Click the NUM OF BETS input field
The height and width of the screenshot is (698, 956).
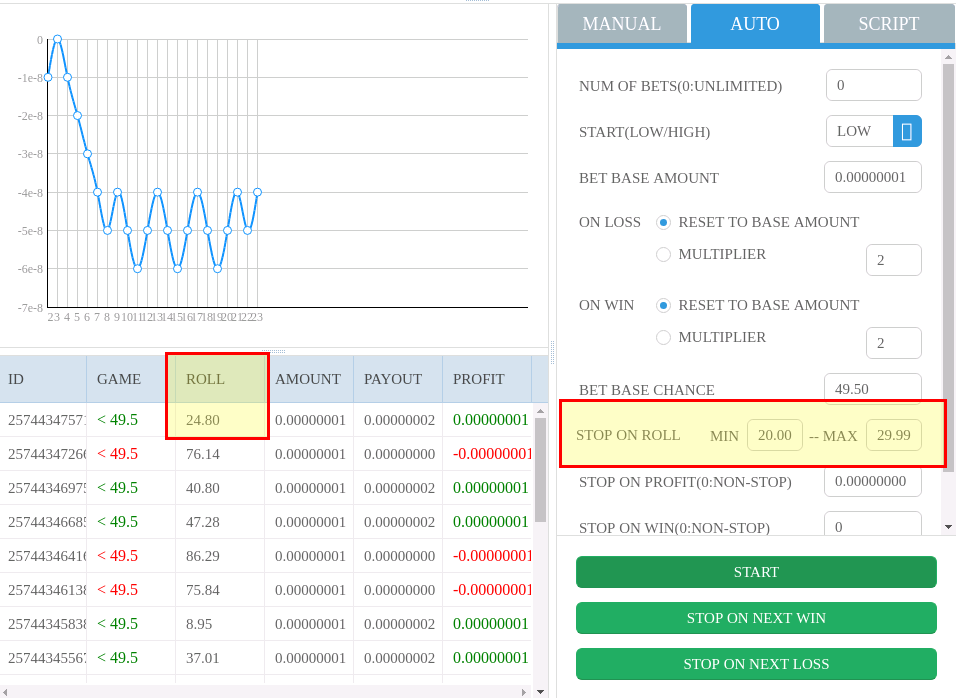point(873,85)
